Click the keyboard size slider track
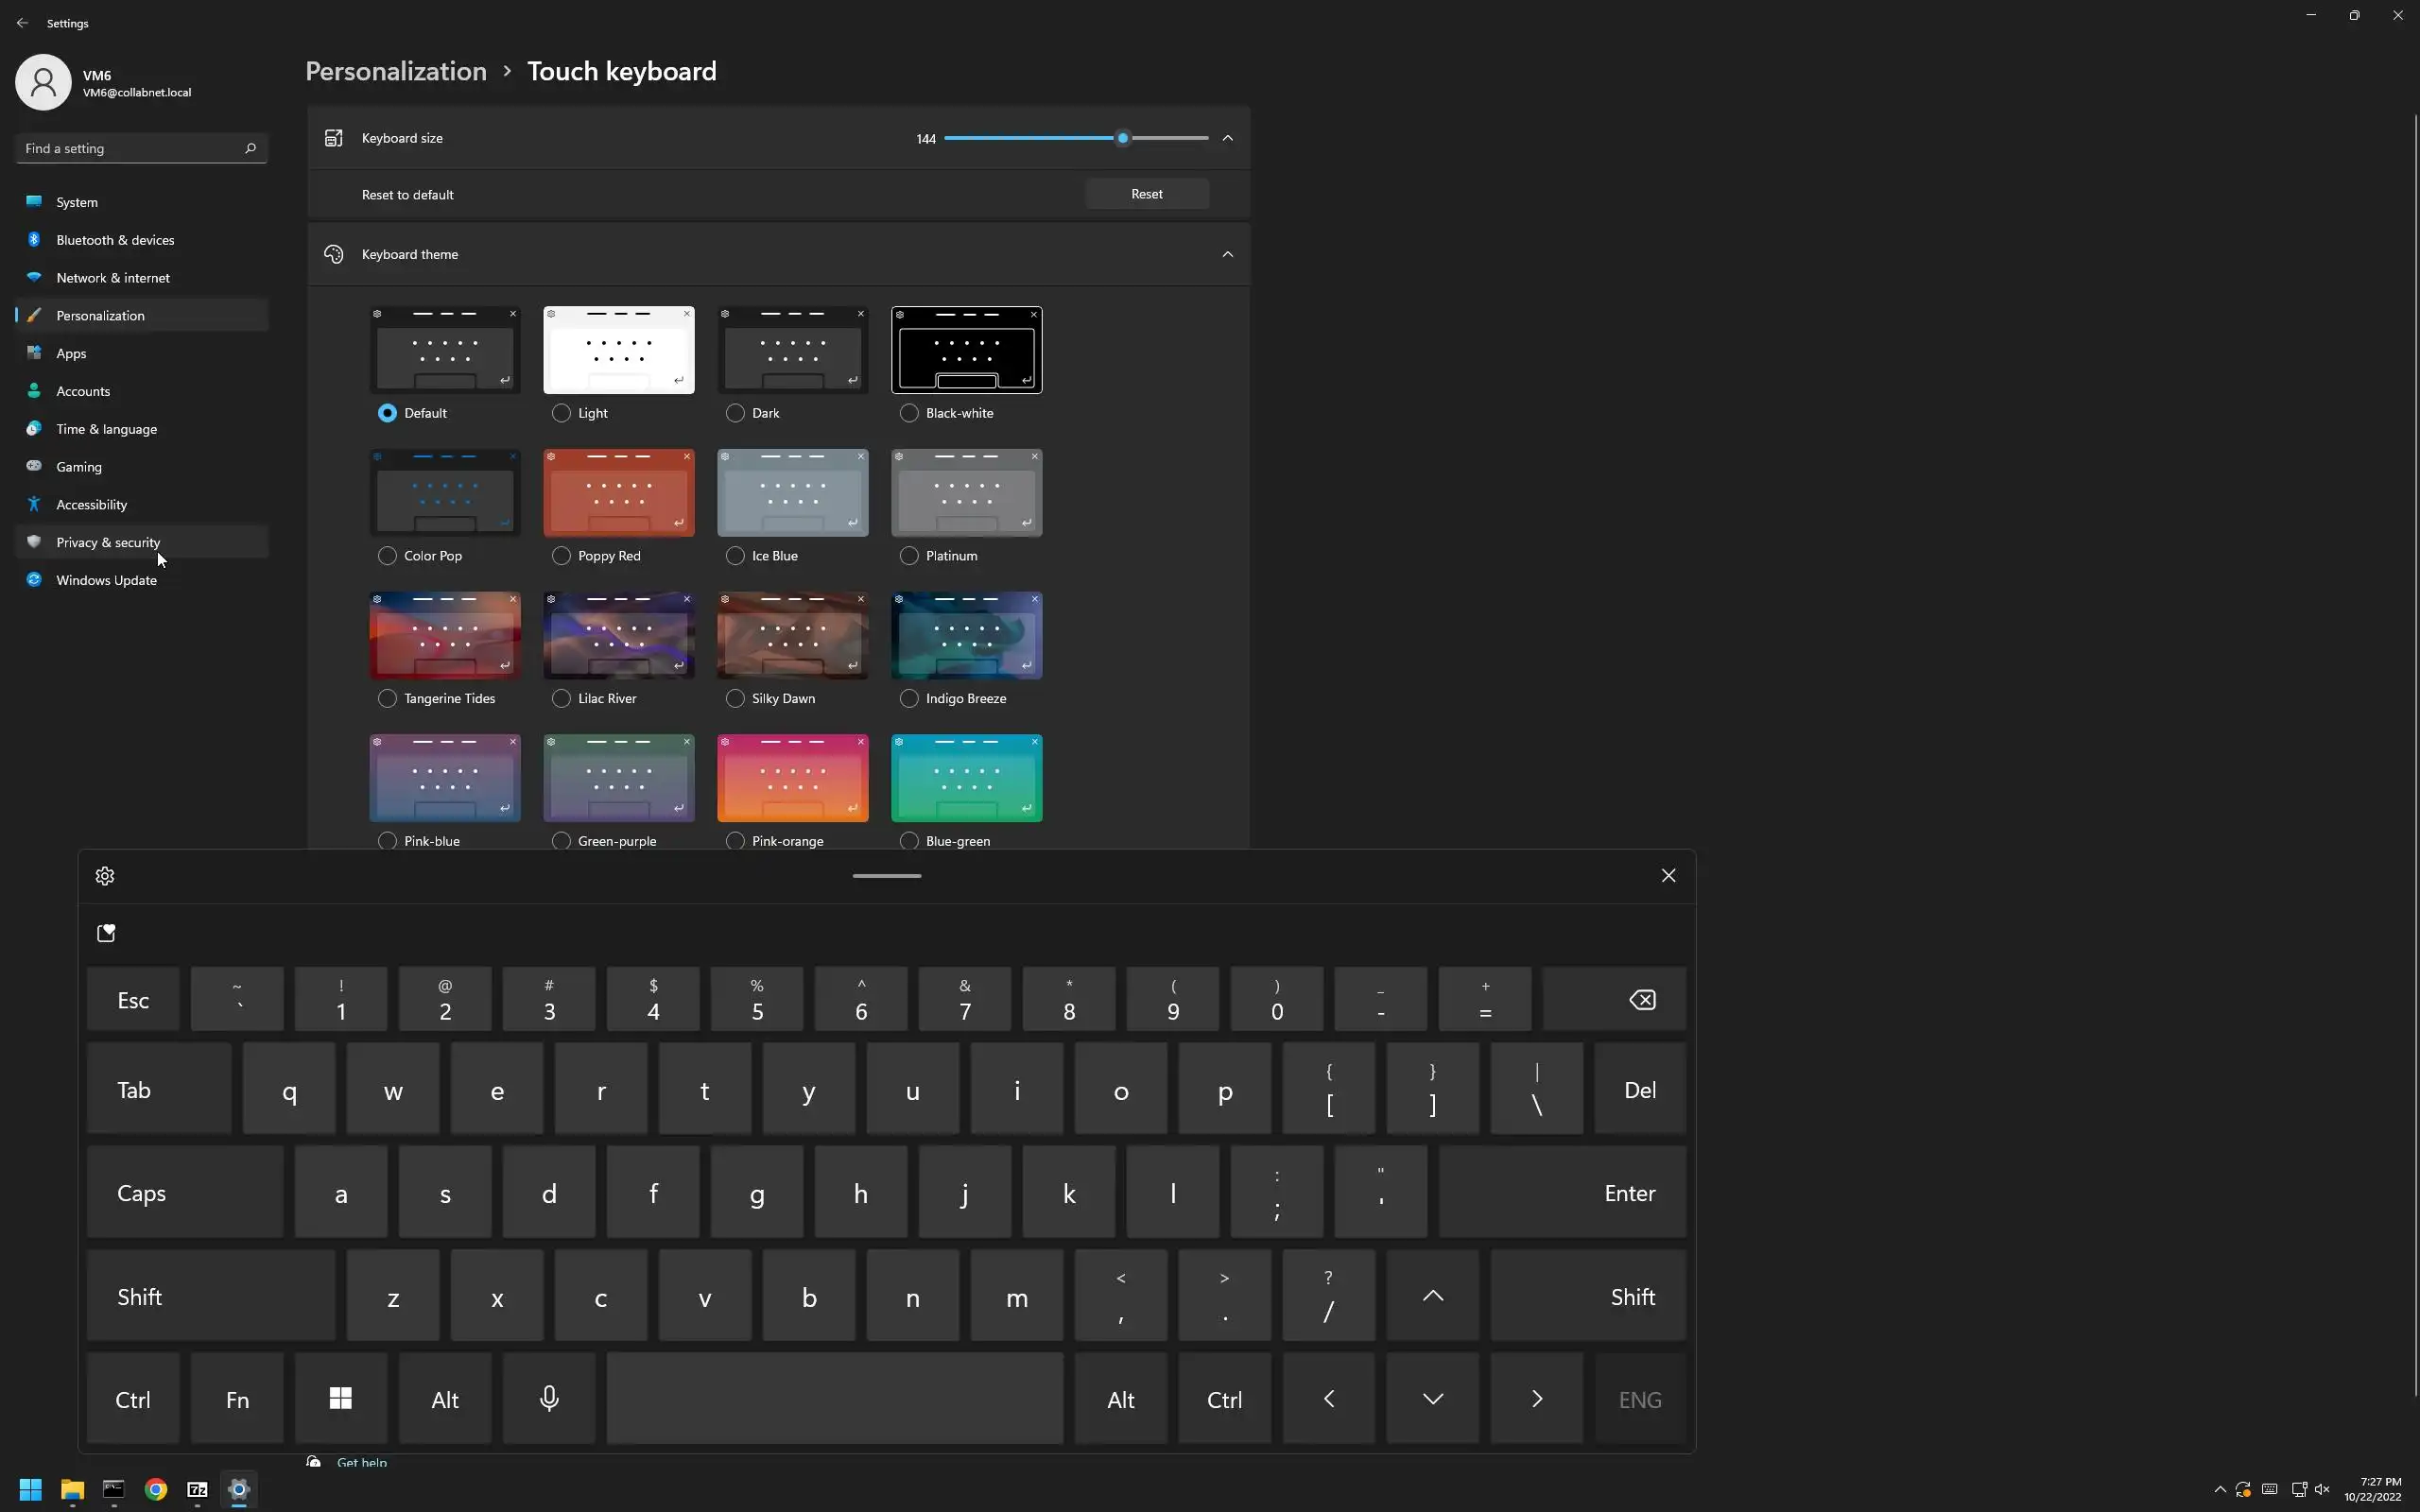This screenshot has height=1512, width=2420. tap(1030, 138)
